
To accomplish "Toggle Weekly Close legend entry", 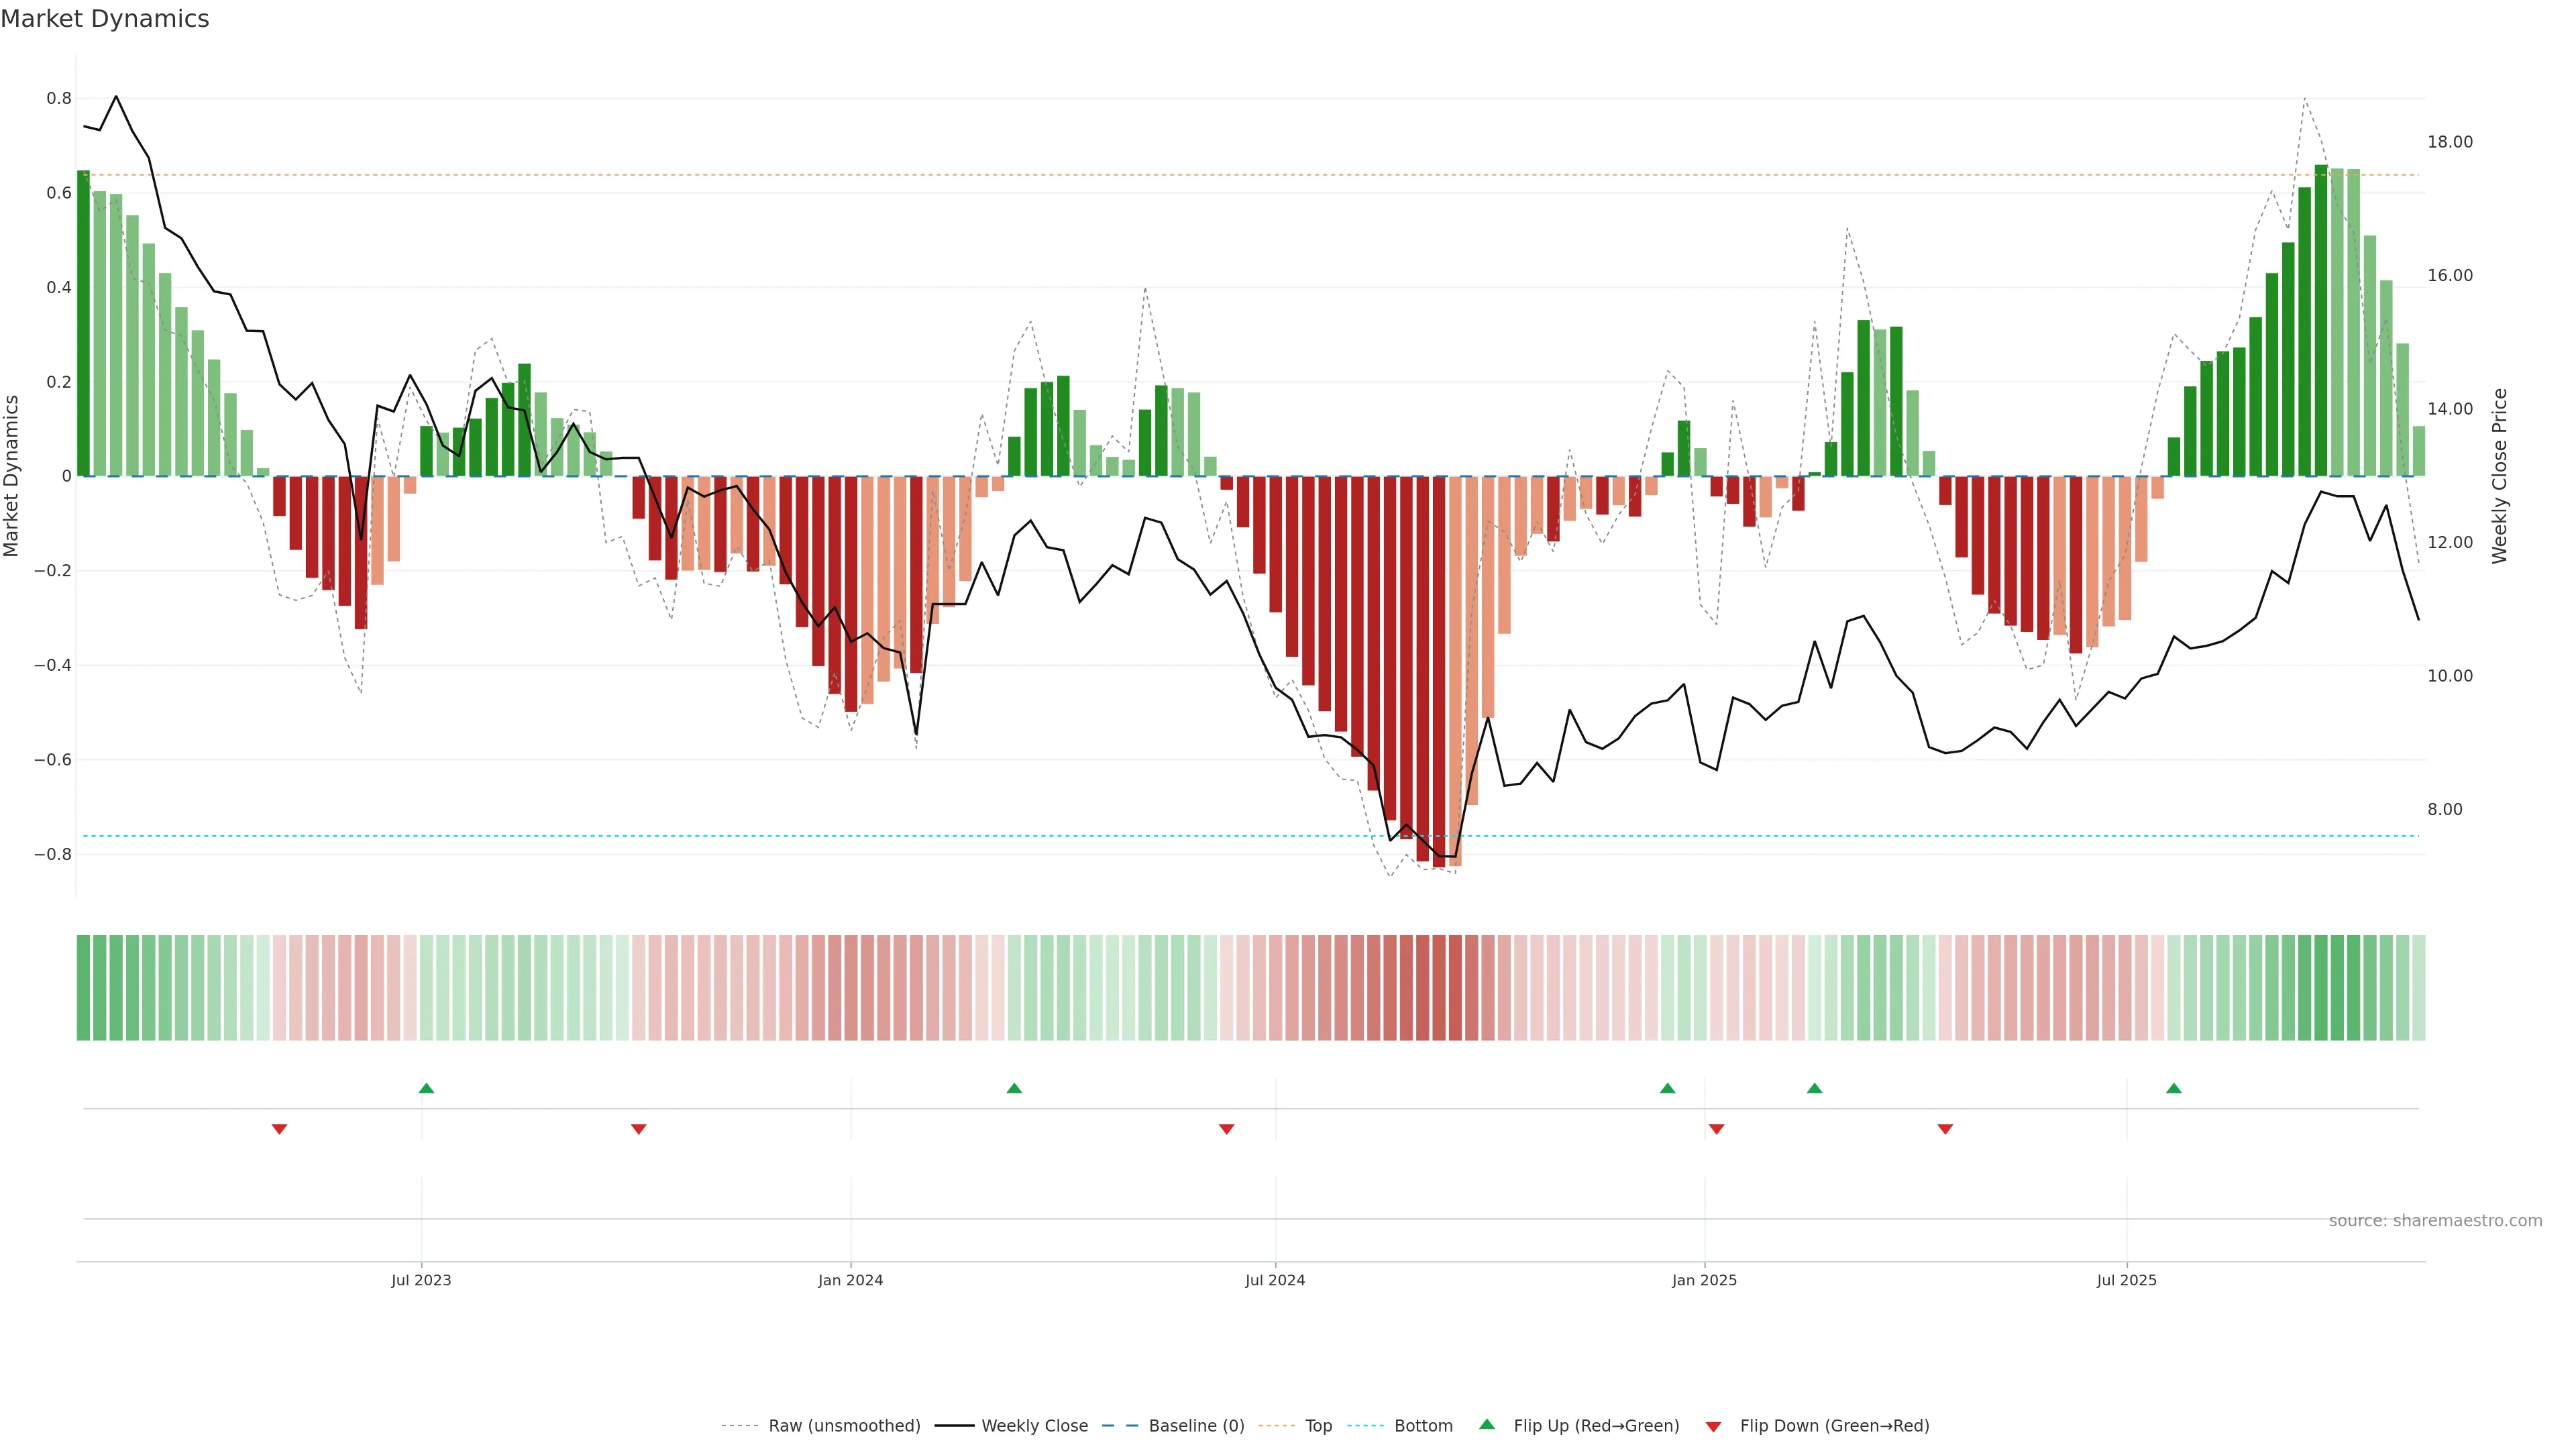I will coord(1034,1425).
